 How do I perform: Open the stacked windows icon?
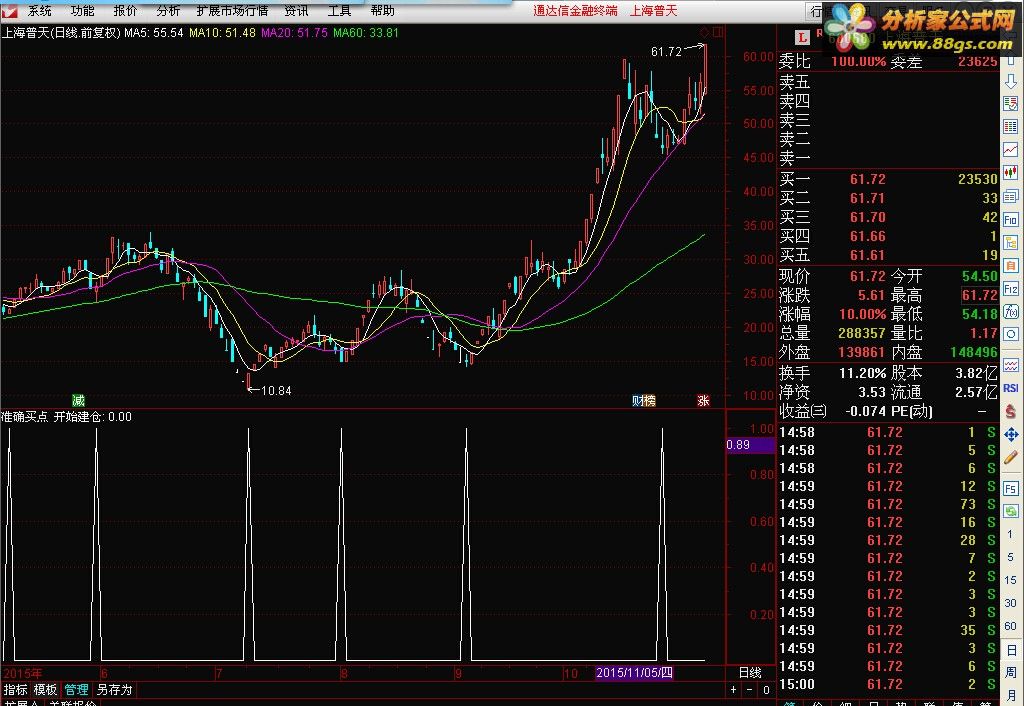1010,196
